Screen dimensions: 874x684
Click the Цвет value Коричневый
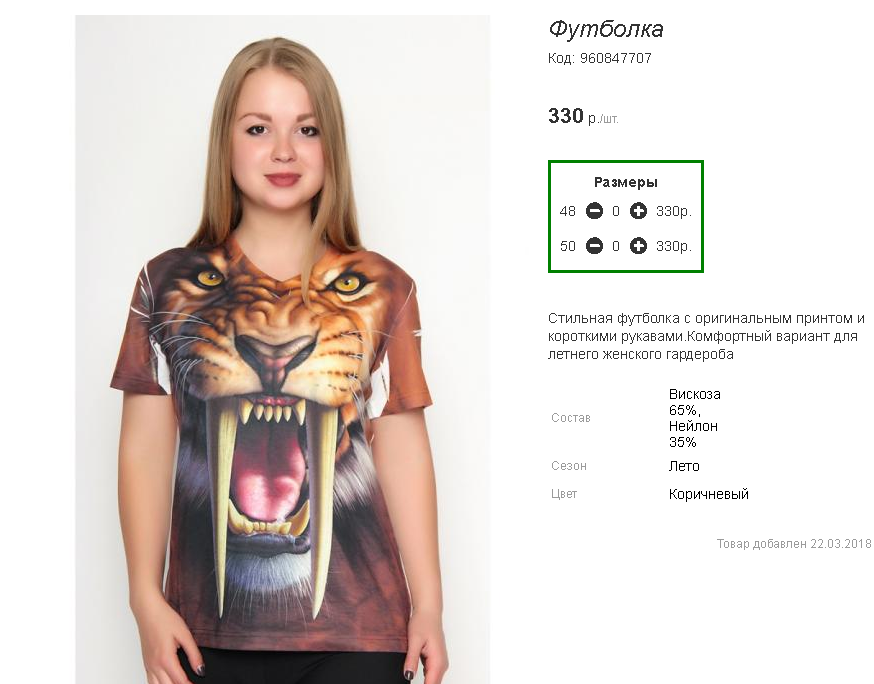[x=708, y=494]
